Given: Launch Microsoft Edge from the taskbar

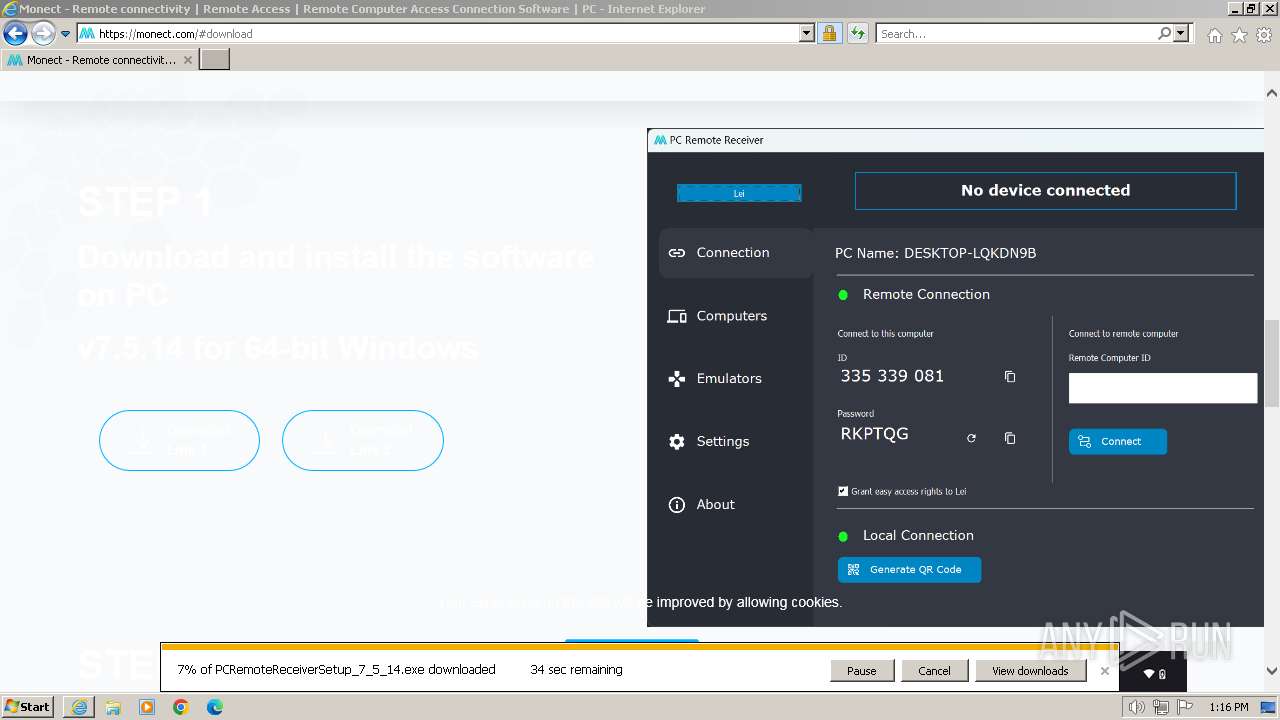Looking at the screenshot, I should (x=215, y=707).
